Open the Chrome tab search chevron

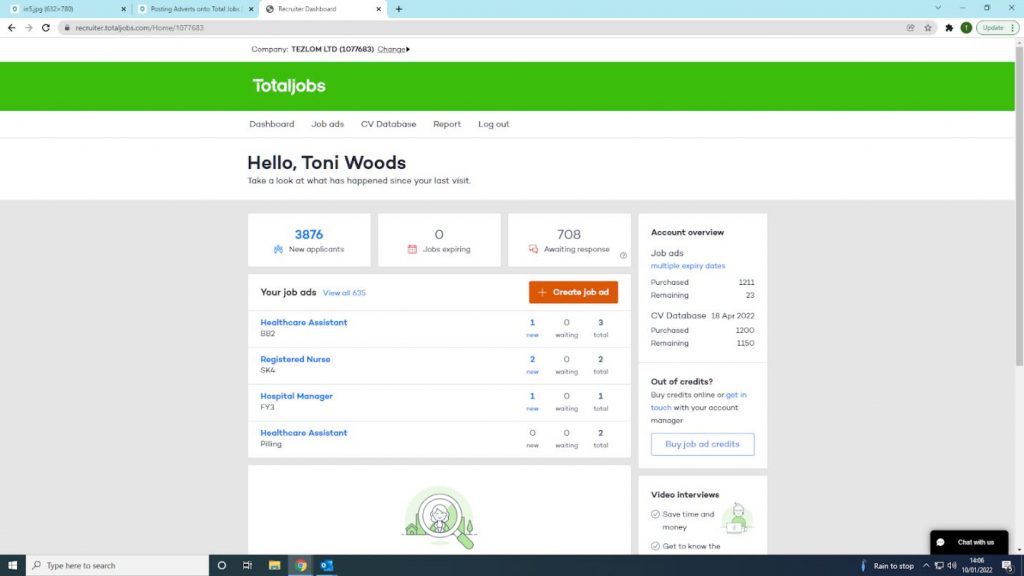(938, 8)
